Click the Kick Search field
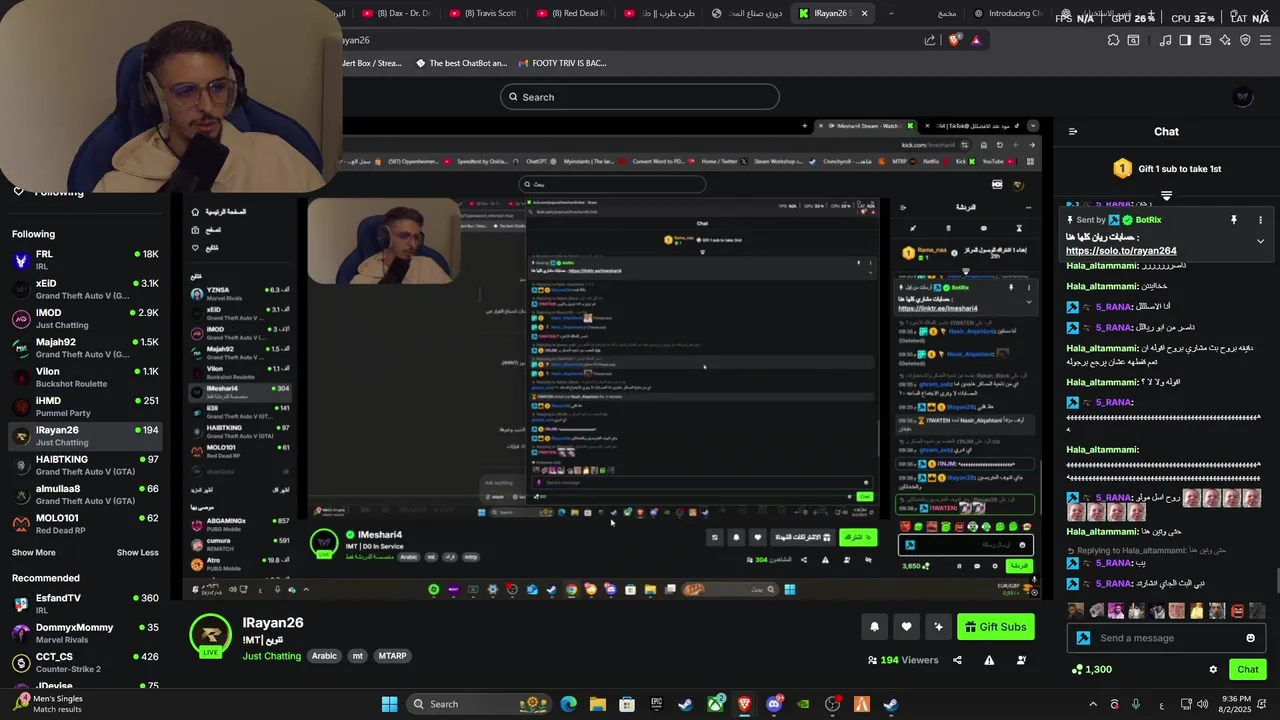 tap(640, 97)
